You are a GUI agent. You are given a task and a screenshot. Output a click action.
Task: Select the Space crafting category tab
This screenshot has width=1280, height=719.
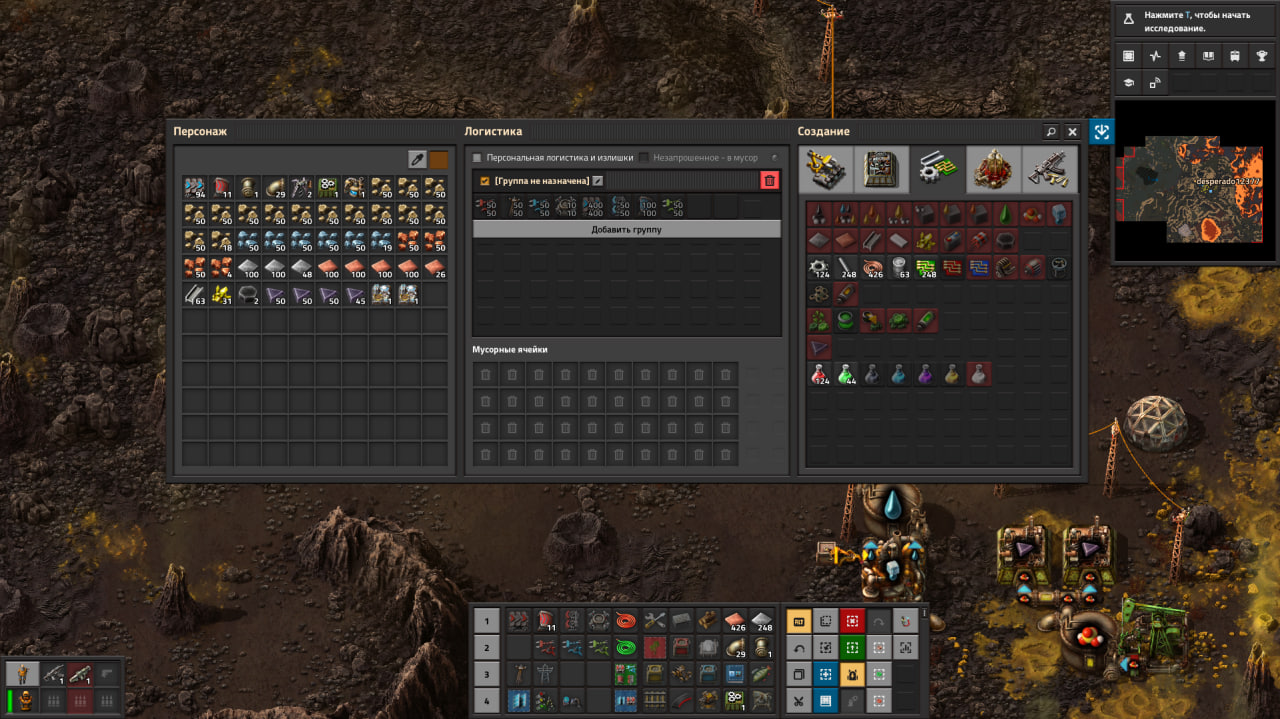[994, 169]
